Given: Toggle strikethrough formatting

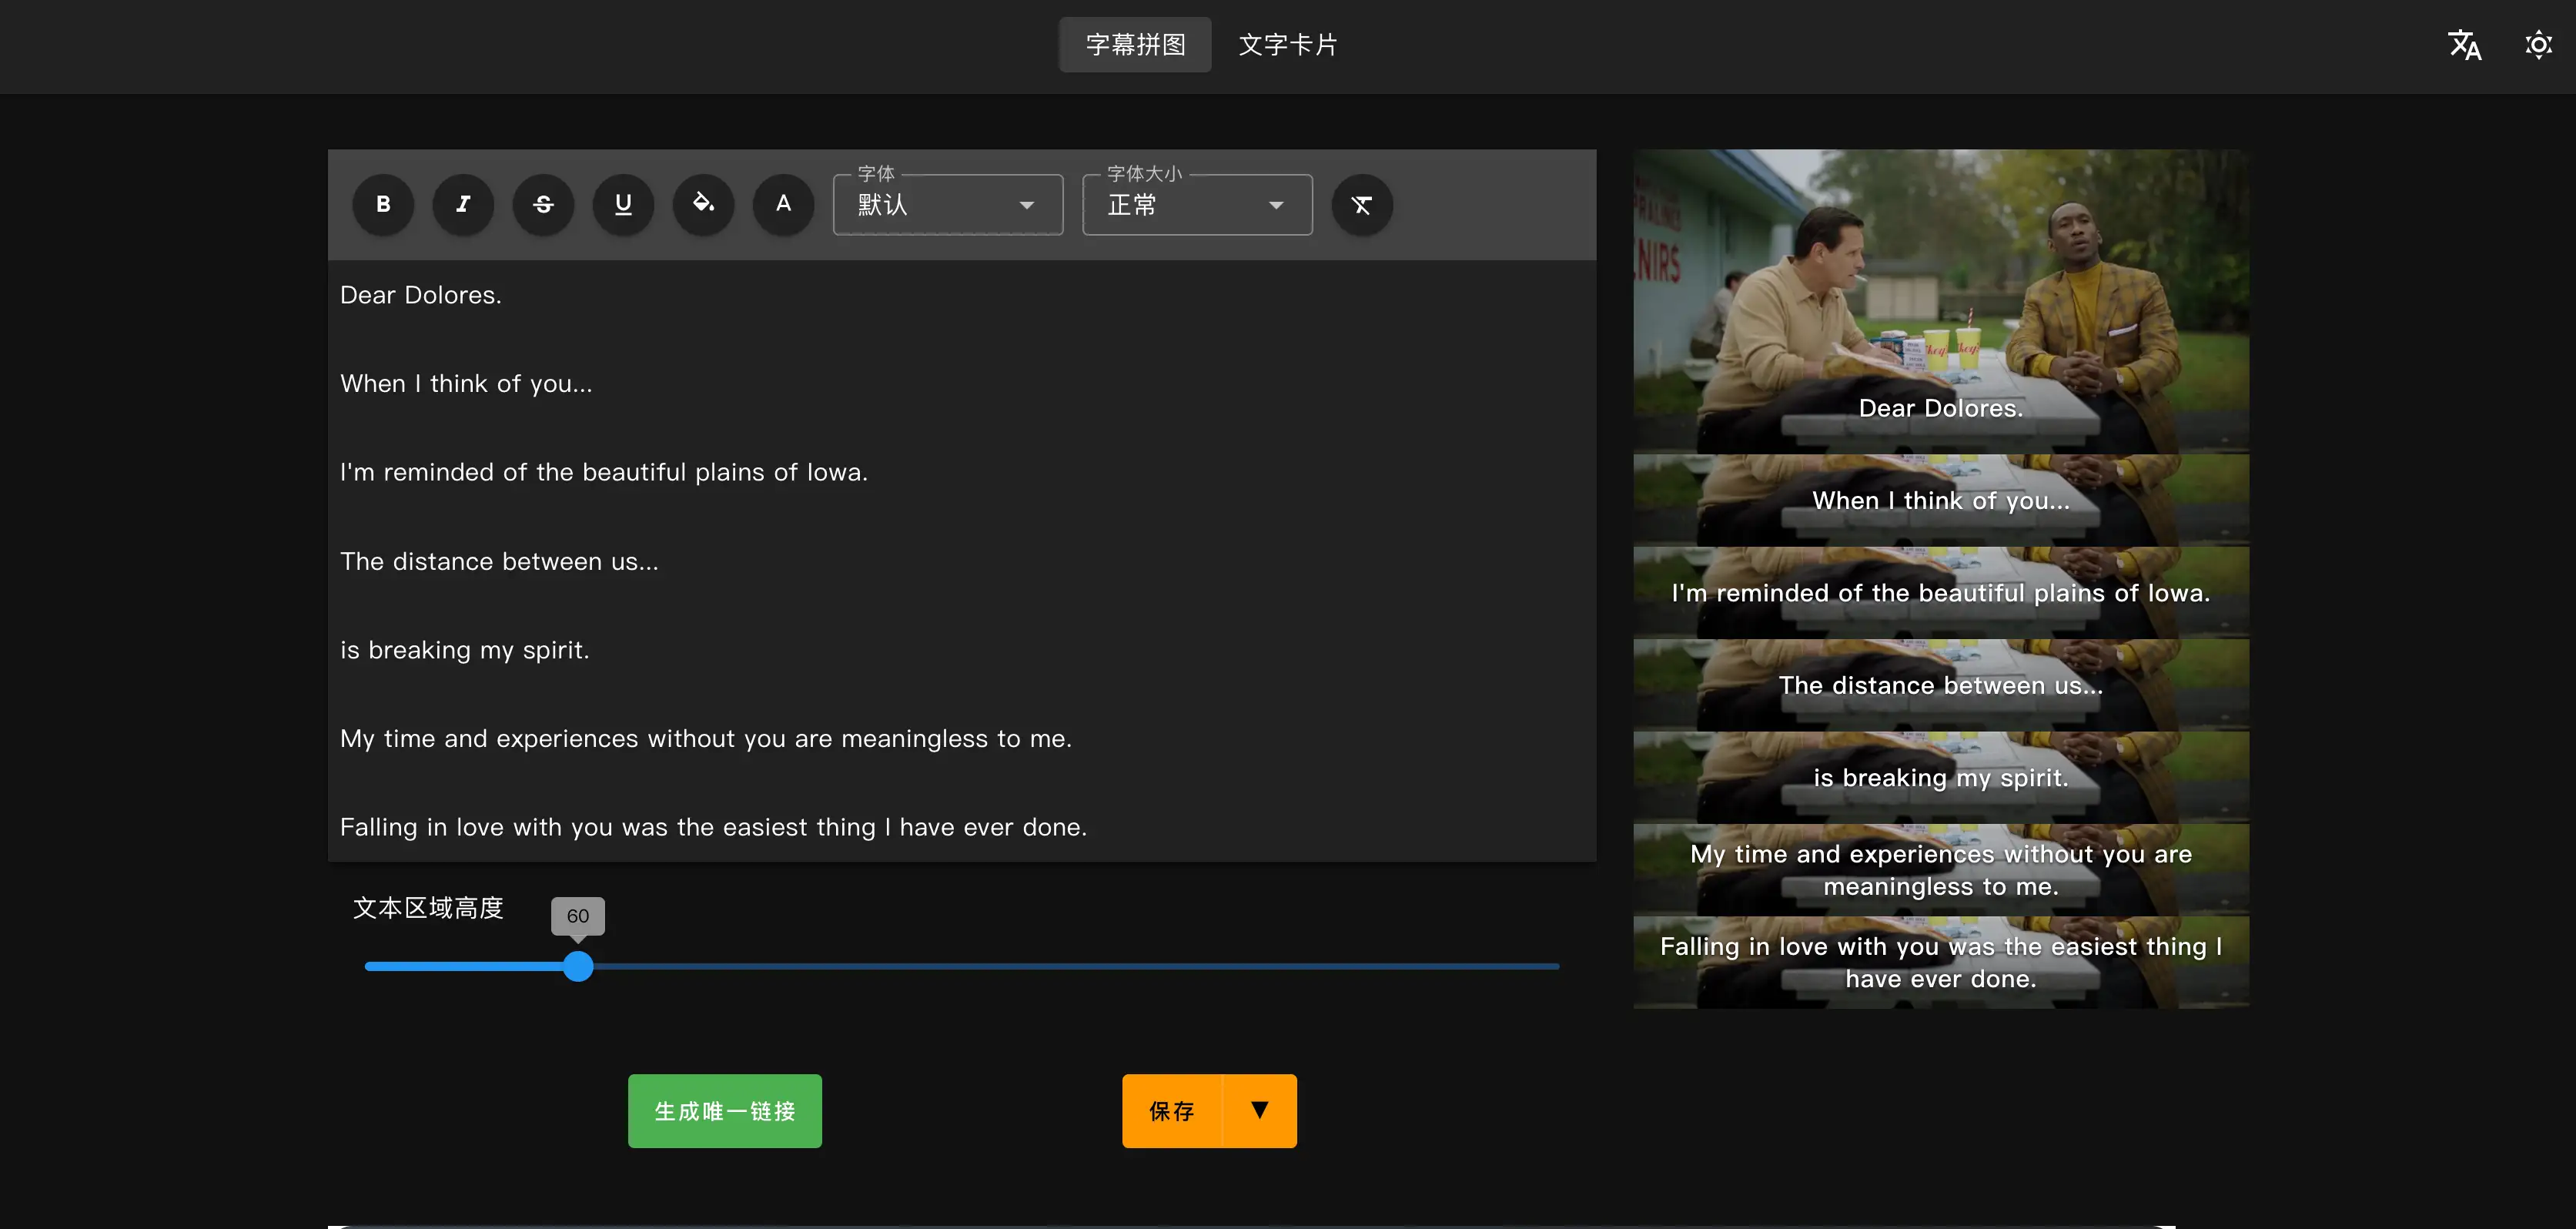Looking at the screenshot, I should tap(543, 205).
